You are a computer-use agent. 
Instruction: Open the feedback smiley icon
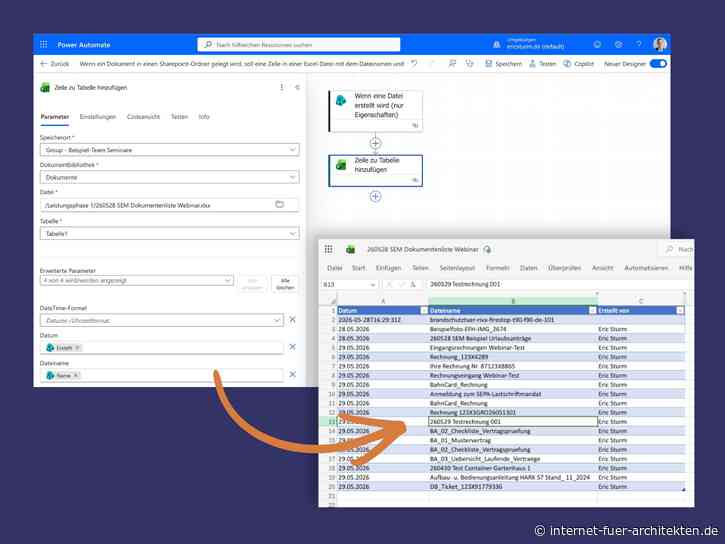click(597, 44)
